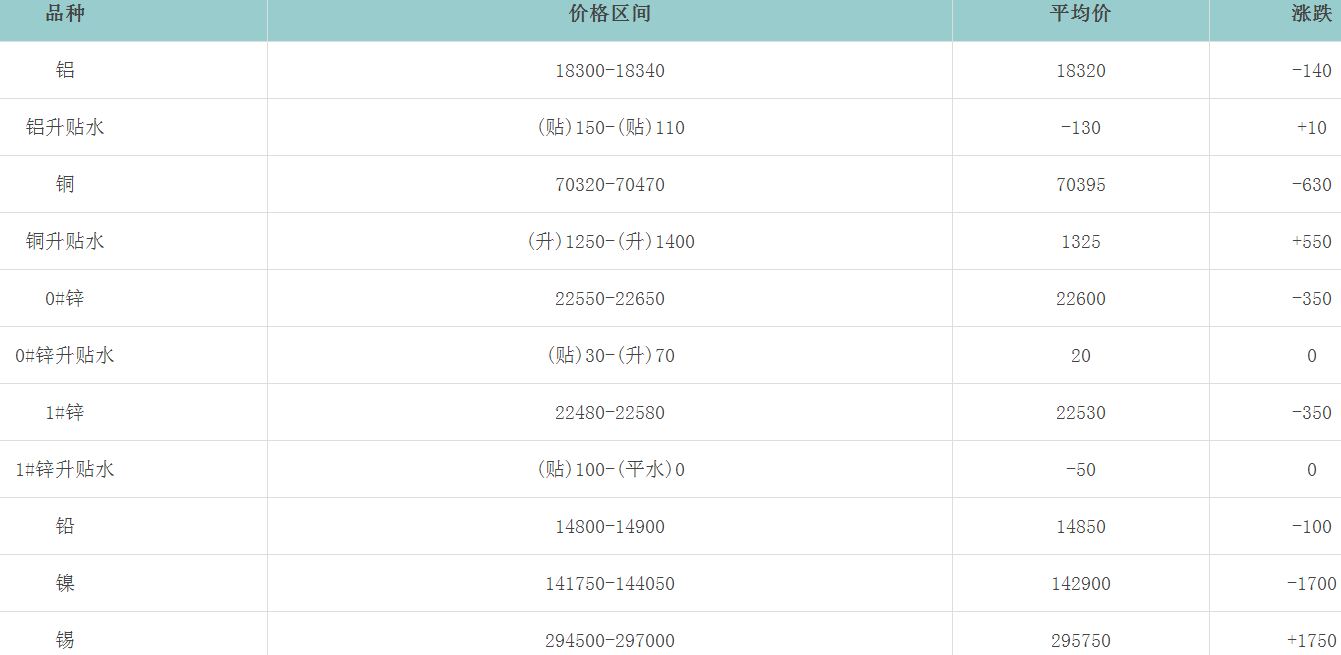Click the nickel price range 141750-144050

click(x=610, y=584)
